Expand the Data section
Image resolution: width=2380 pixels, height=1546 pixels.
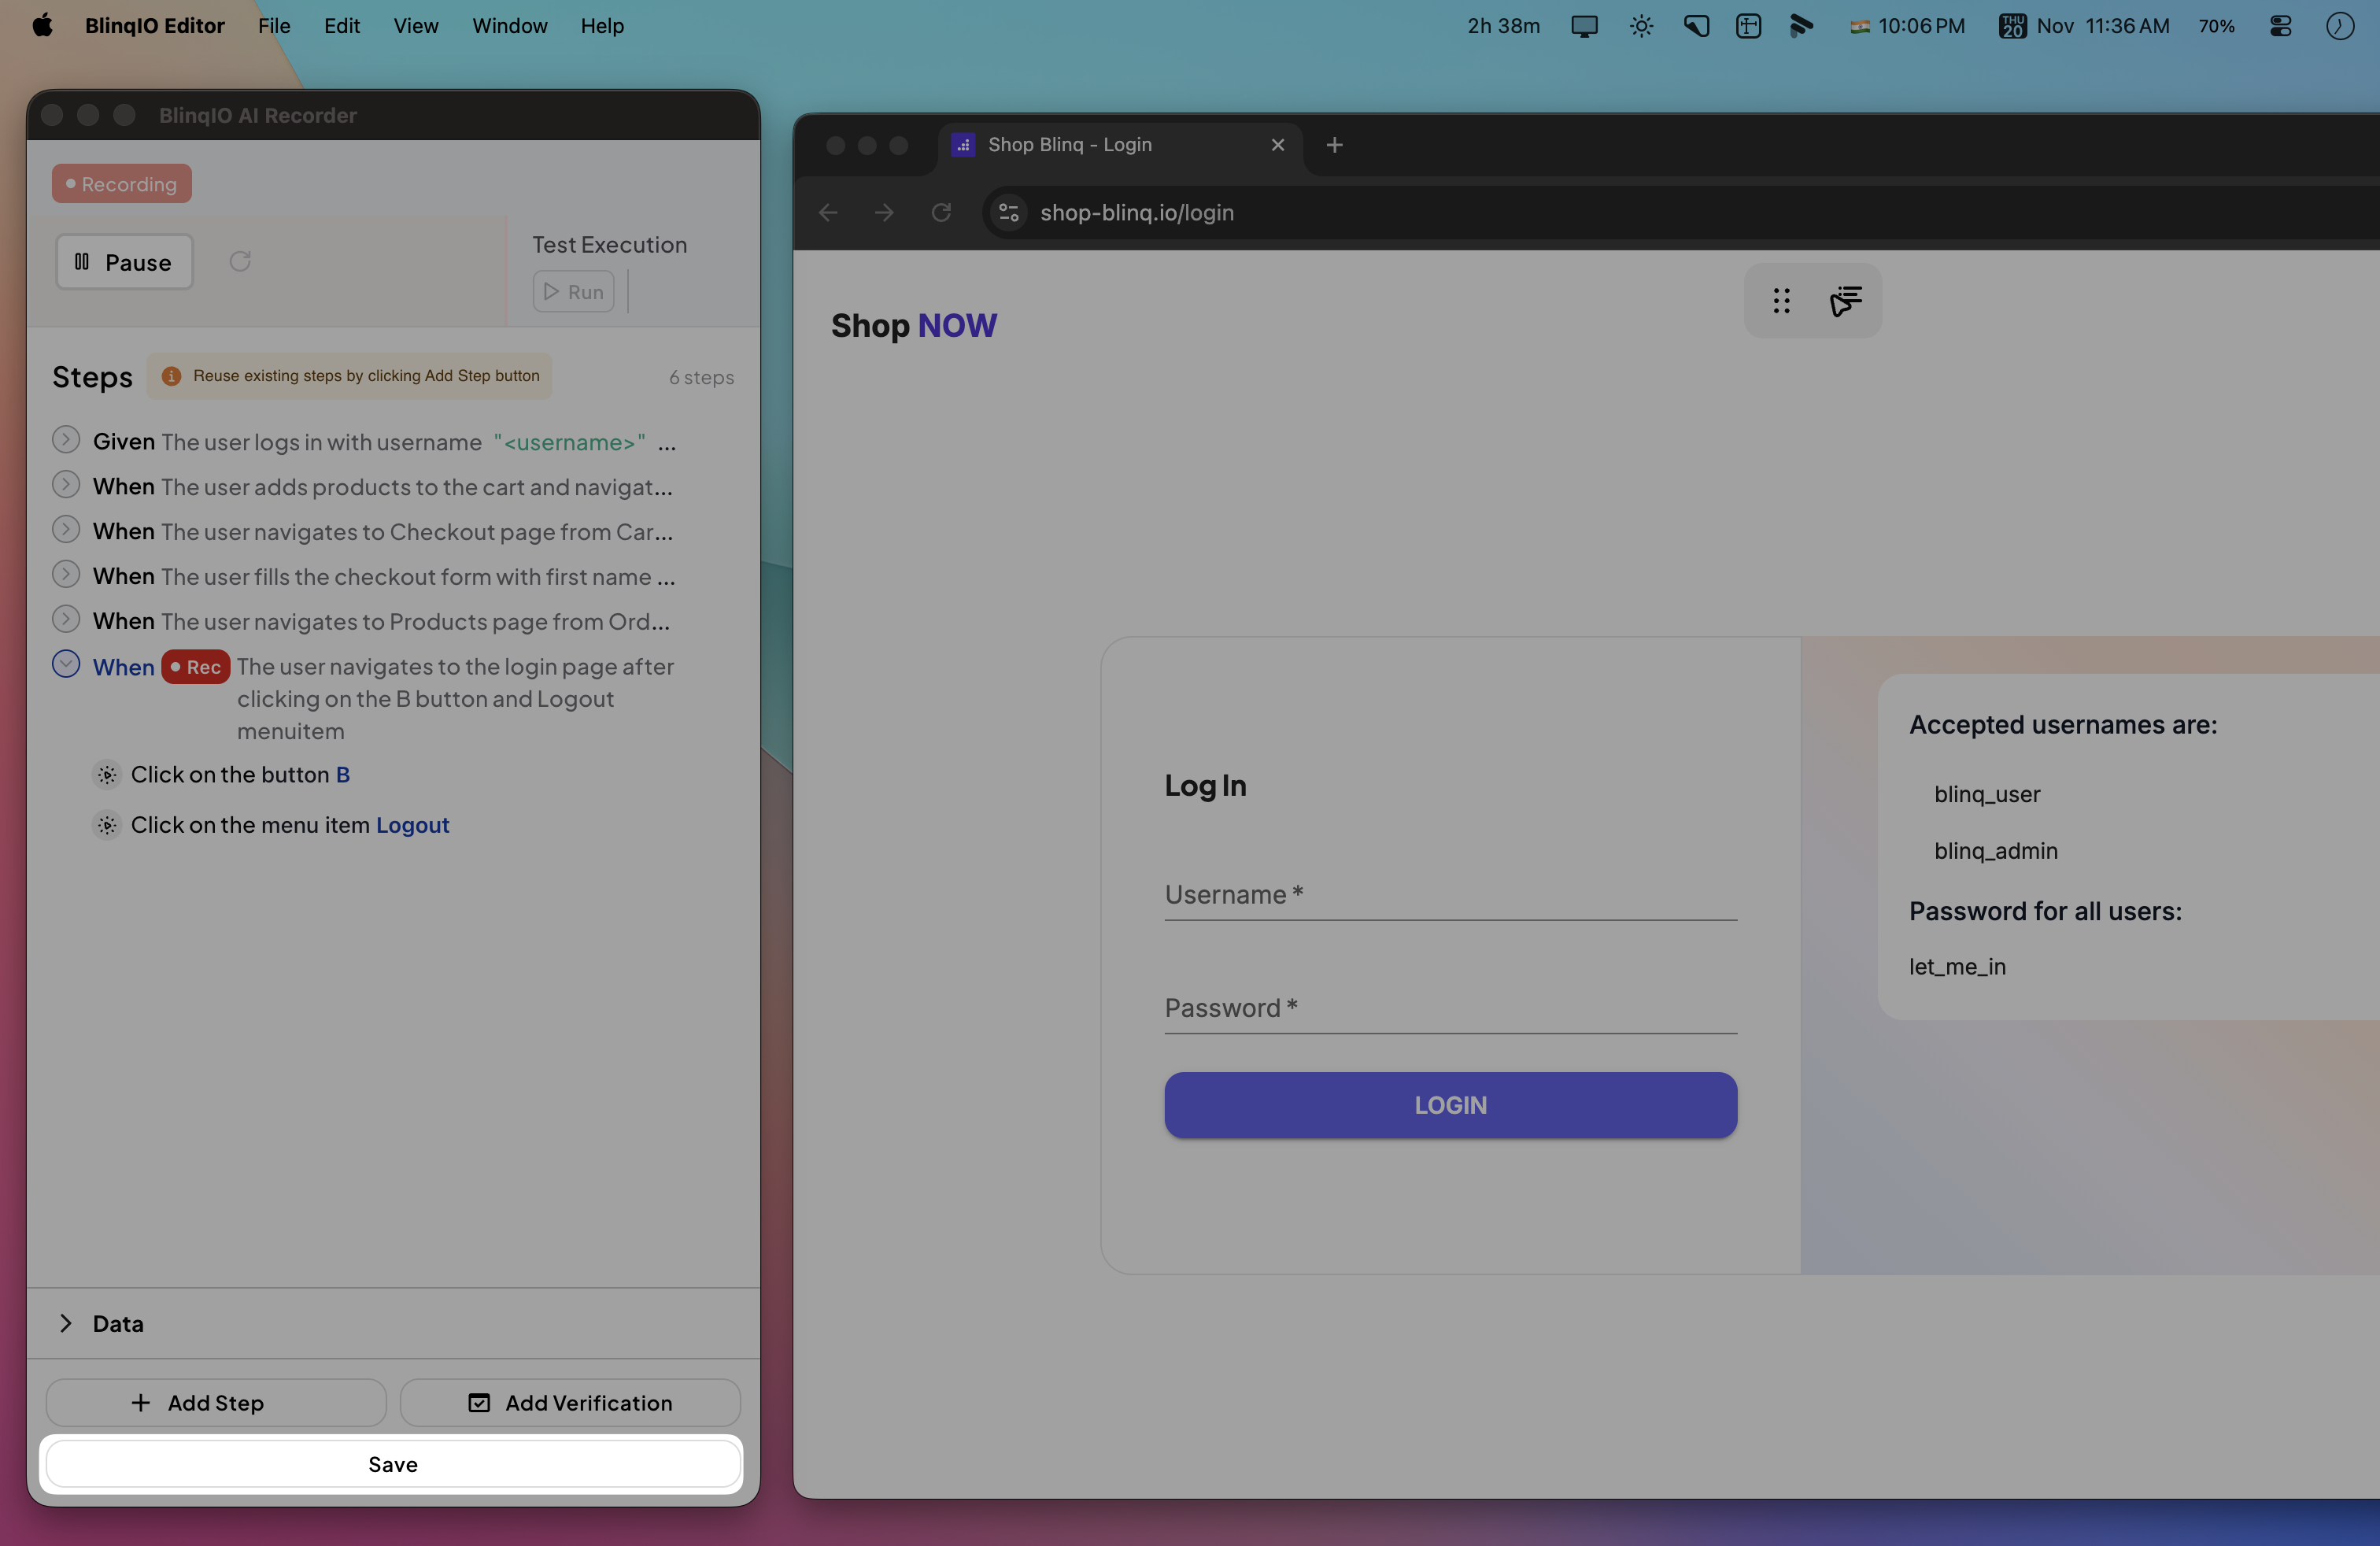pyautogui.click(x=66, y=1323)
